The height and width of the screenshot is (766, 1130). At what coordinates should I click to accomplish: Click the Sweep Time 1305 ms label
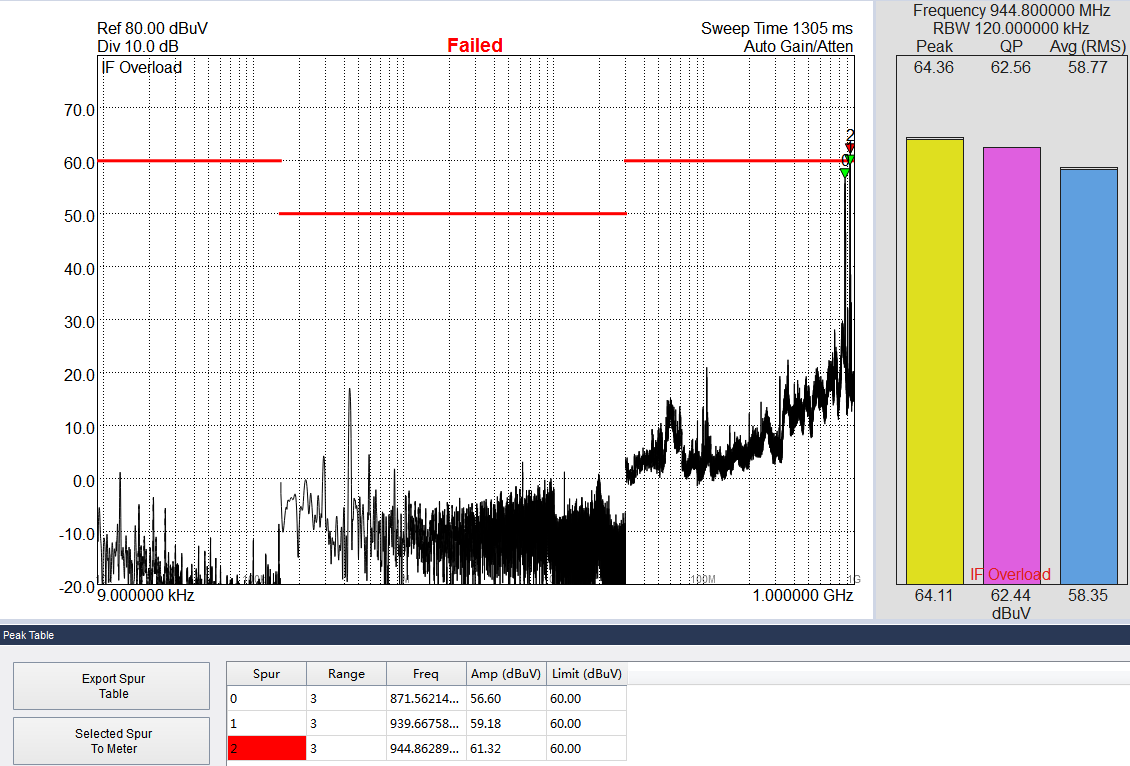point(777,28)
